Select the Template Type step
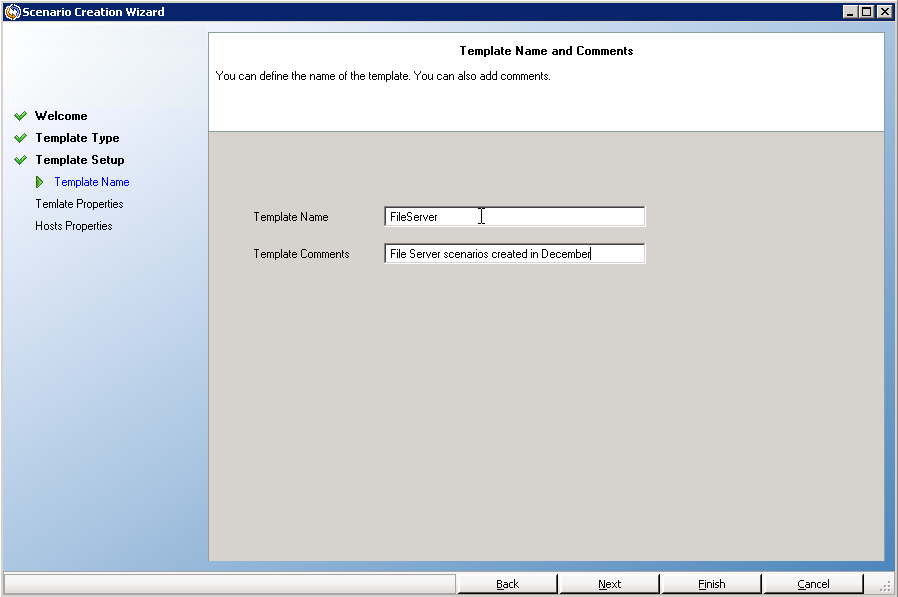The width and height of the screenshot is (898, 597). coord(77,138)
